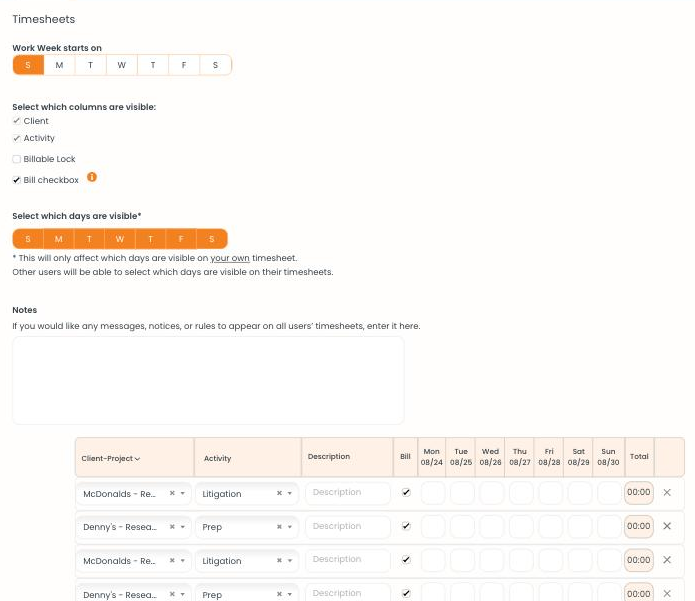Toggle Sunday in visible days selector

point(28,239)
